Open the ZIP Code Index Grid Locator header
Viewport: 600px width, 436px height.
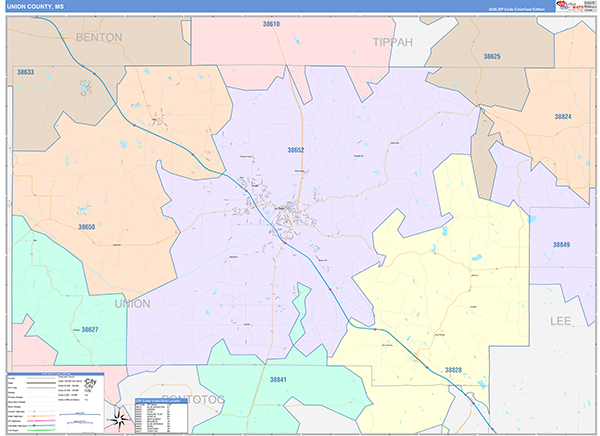(161, 400)
